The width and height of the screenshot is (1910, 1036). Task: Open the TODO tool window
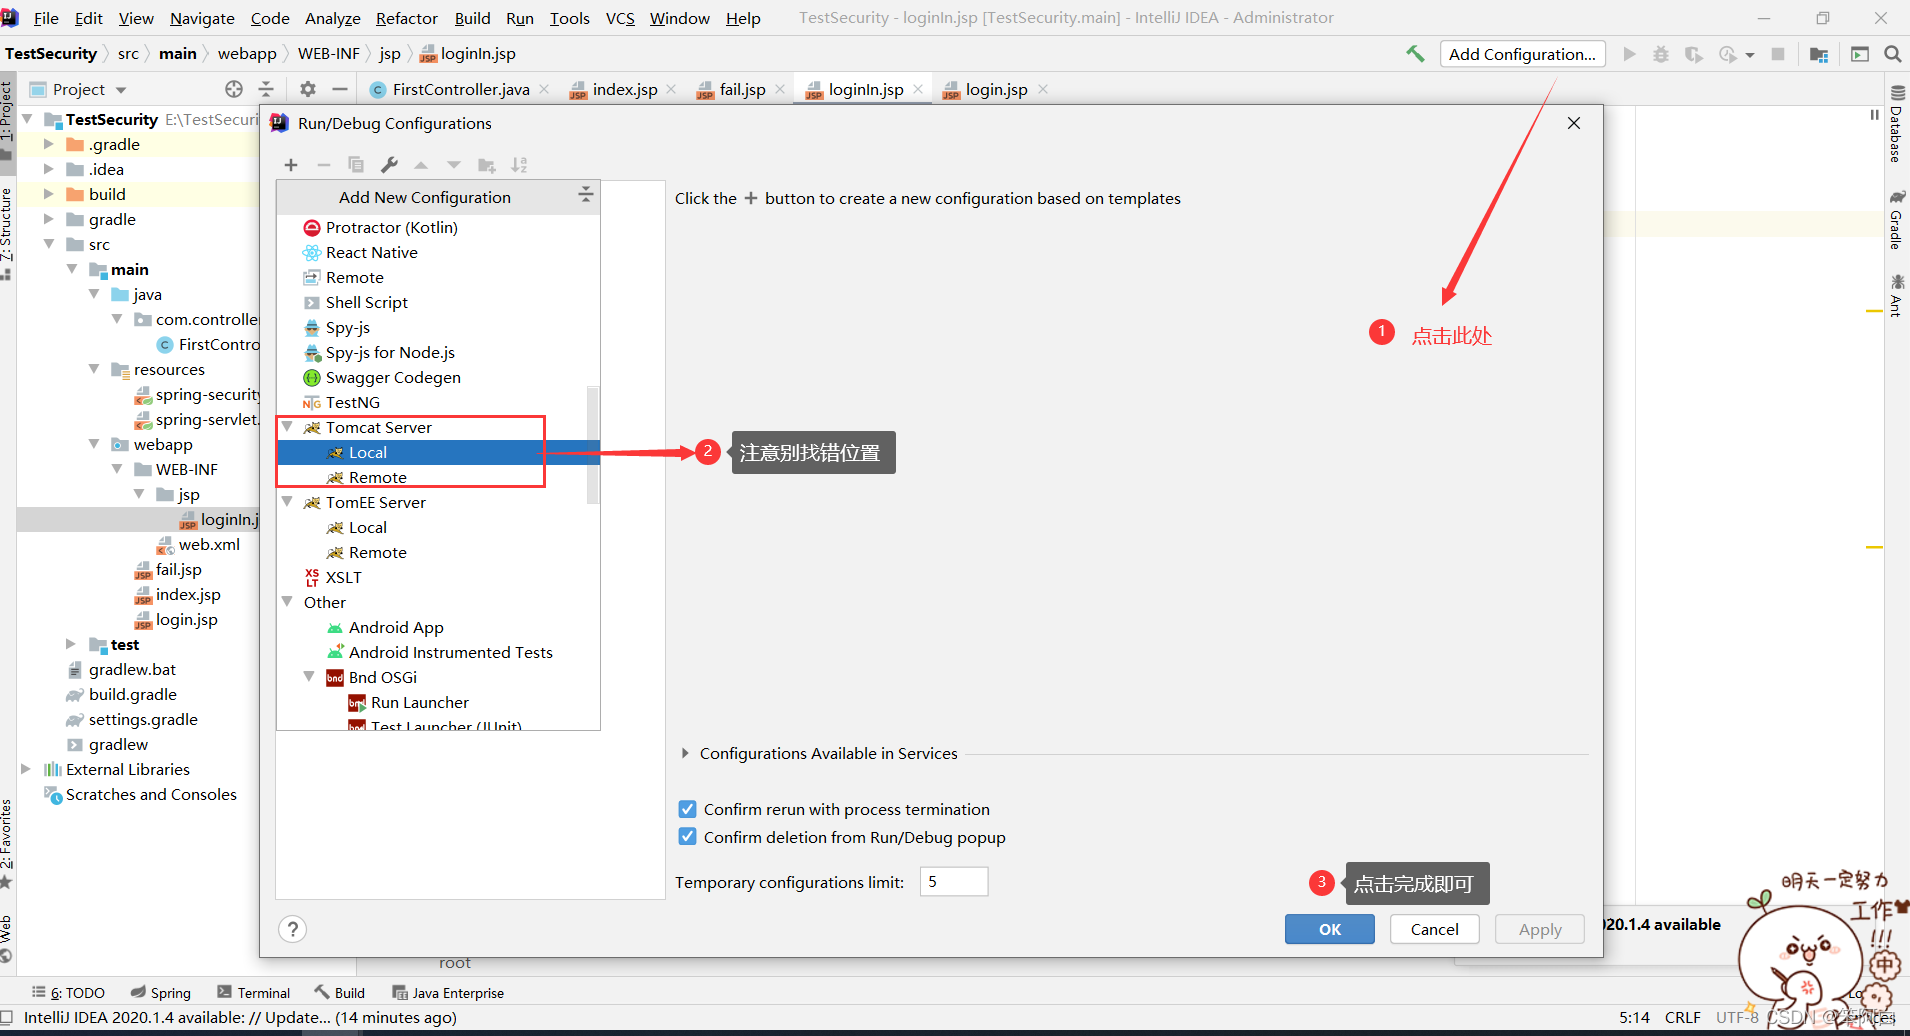click(x=68, y=992)
